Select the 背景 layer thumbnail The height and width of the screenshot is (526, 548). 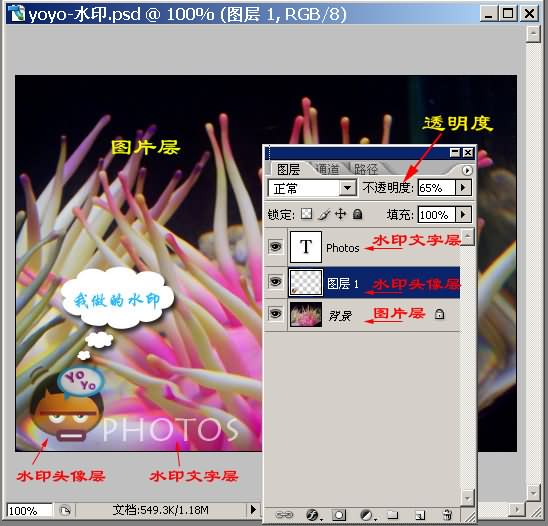[x=306, y=315]
